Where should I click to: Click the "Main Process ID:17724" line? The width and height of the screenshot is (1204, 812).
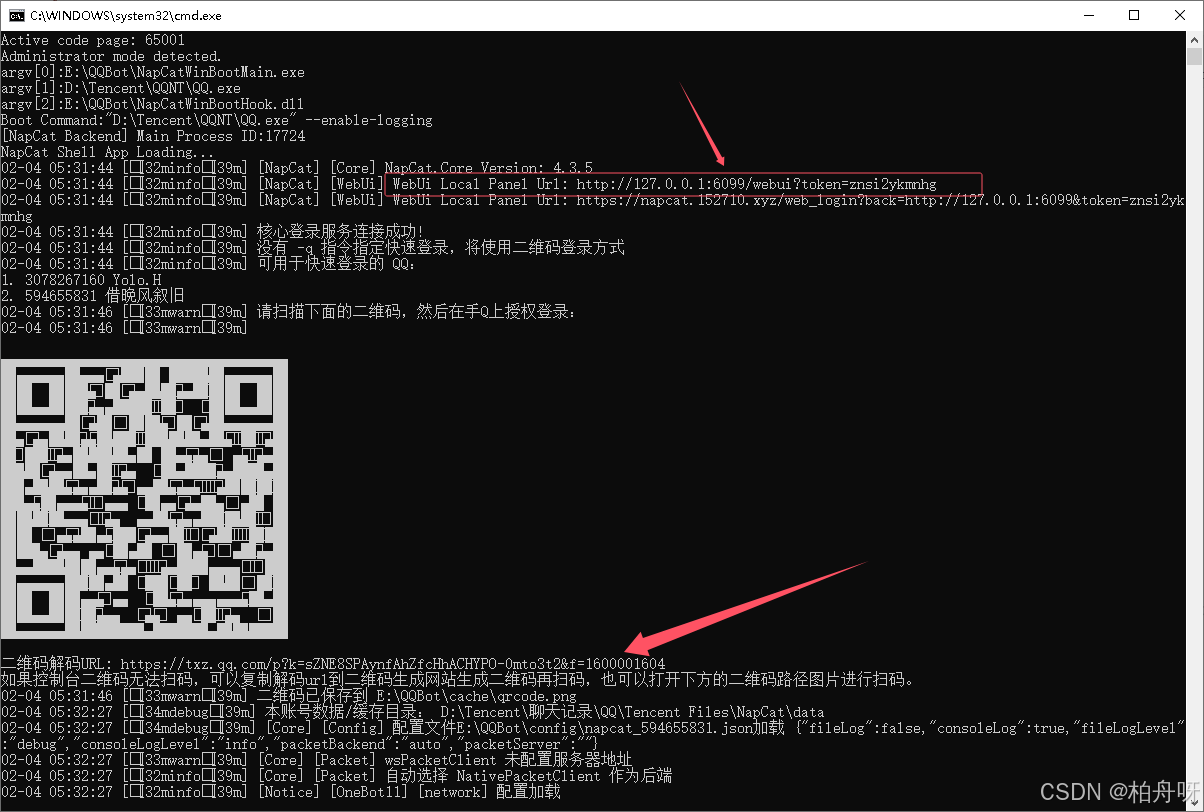point(153,136)
